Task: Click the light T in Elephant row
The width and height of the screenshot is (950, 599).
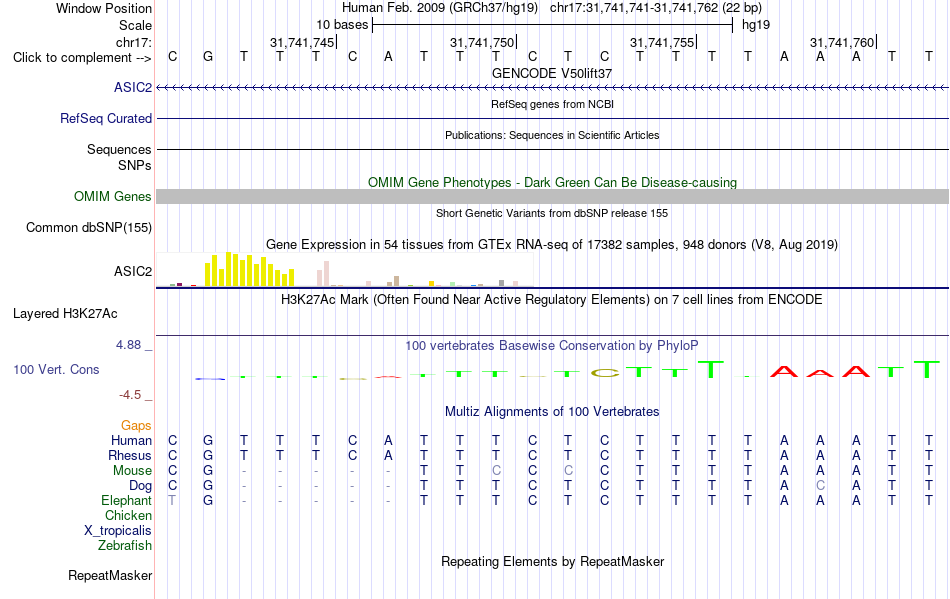Action: 173,501
